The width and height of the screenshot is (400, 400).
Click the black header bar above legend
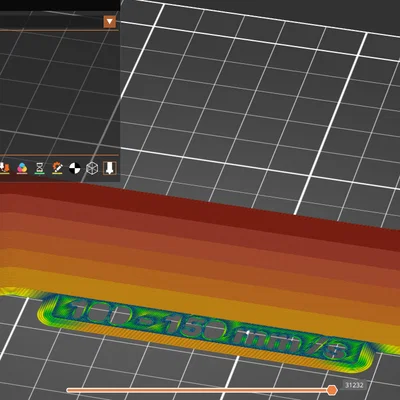tap(59, 5)
